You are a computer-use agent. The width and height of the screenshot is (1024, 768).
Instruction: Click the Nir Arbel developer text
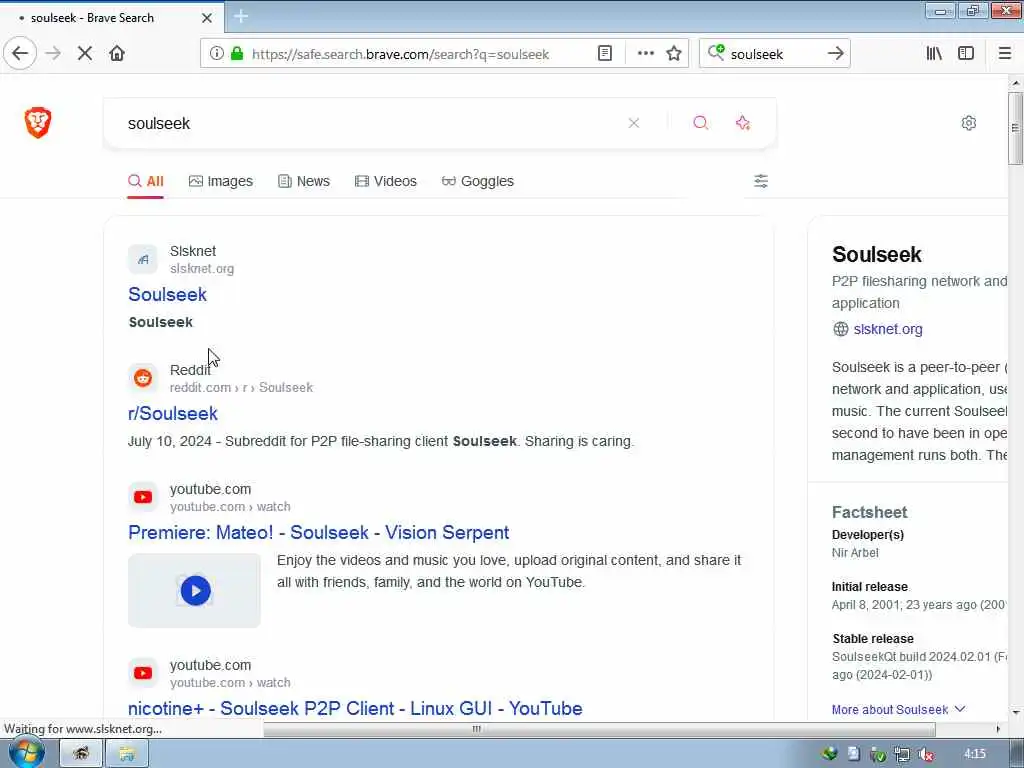coord(855,552)
